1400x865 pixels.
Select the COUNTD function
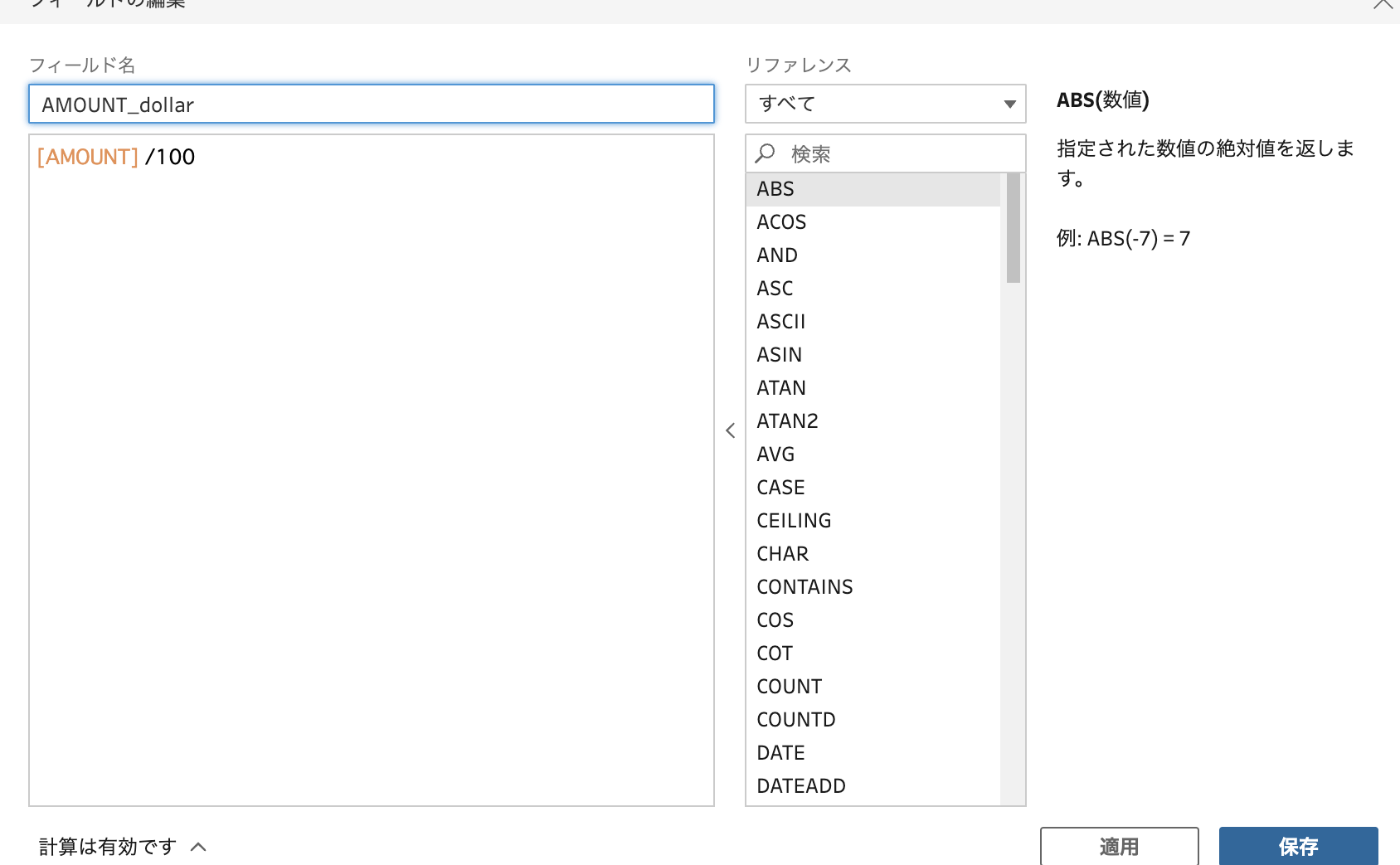[873, 719]
